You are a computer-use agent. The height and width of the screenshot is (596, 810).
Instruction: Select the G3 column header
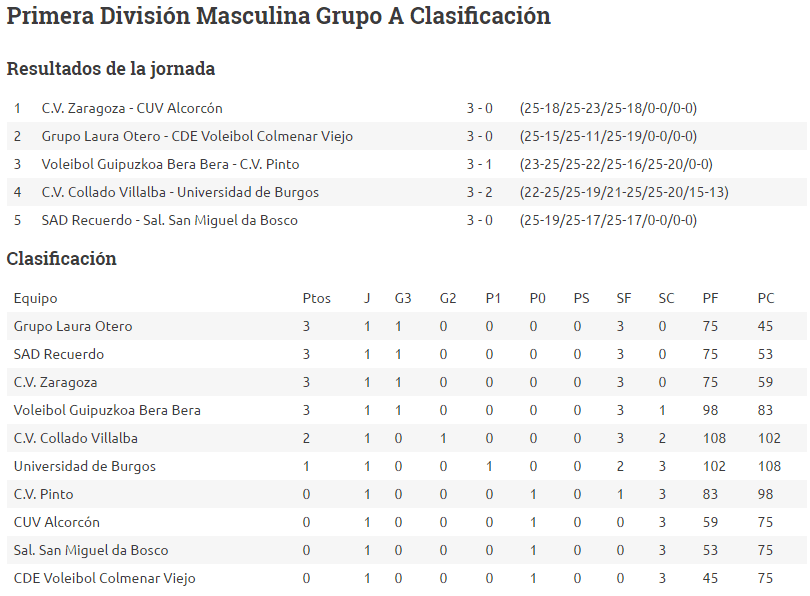[x=403, y=299]
